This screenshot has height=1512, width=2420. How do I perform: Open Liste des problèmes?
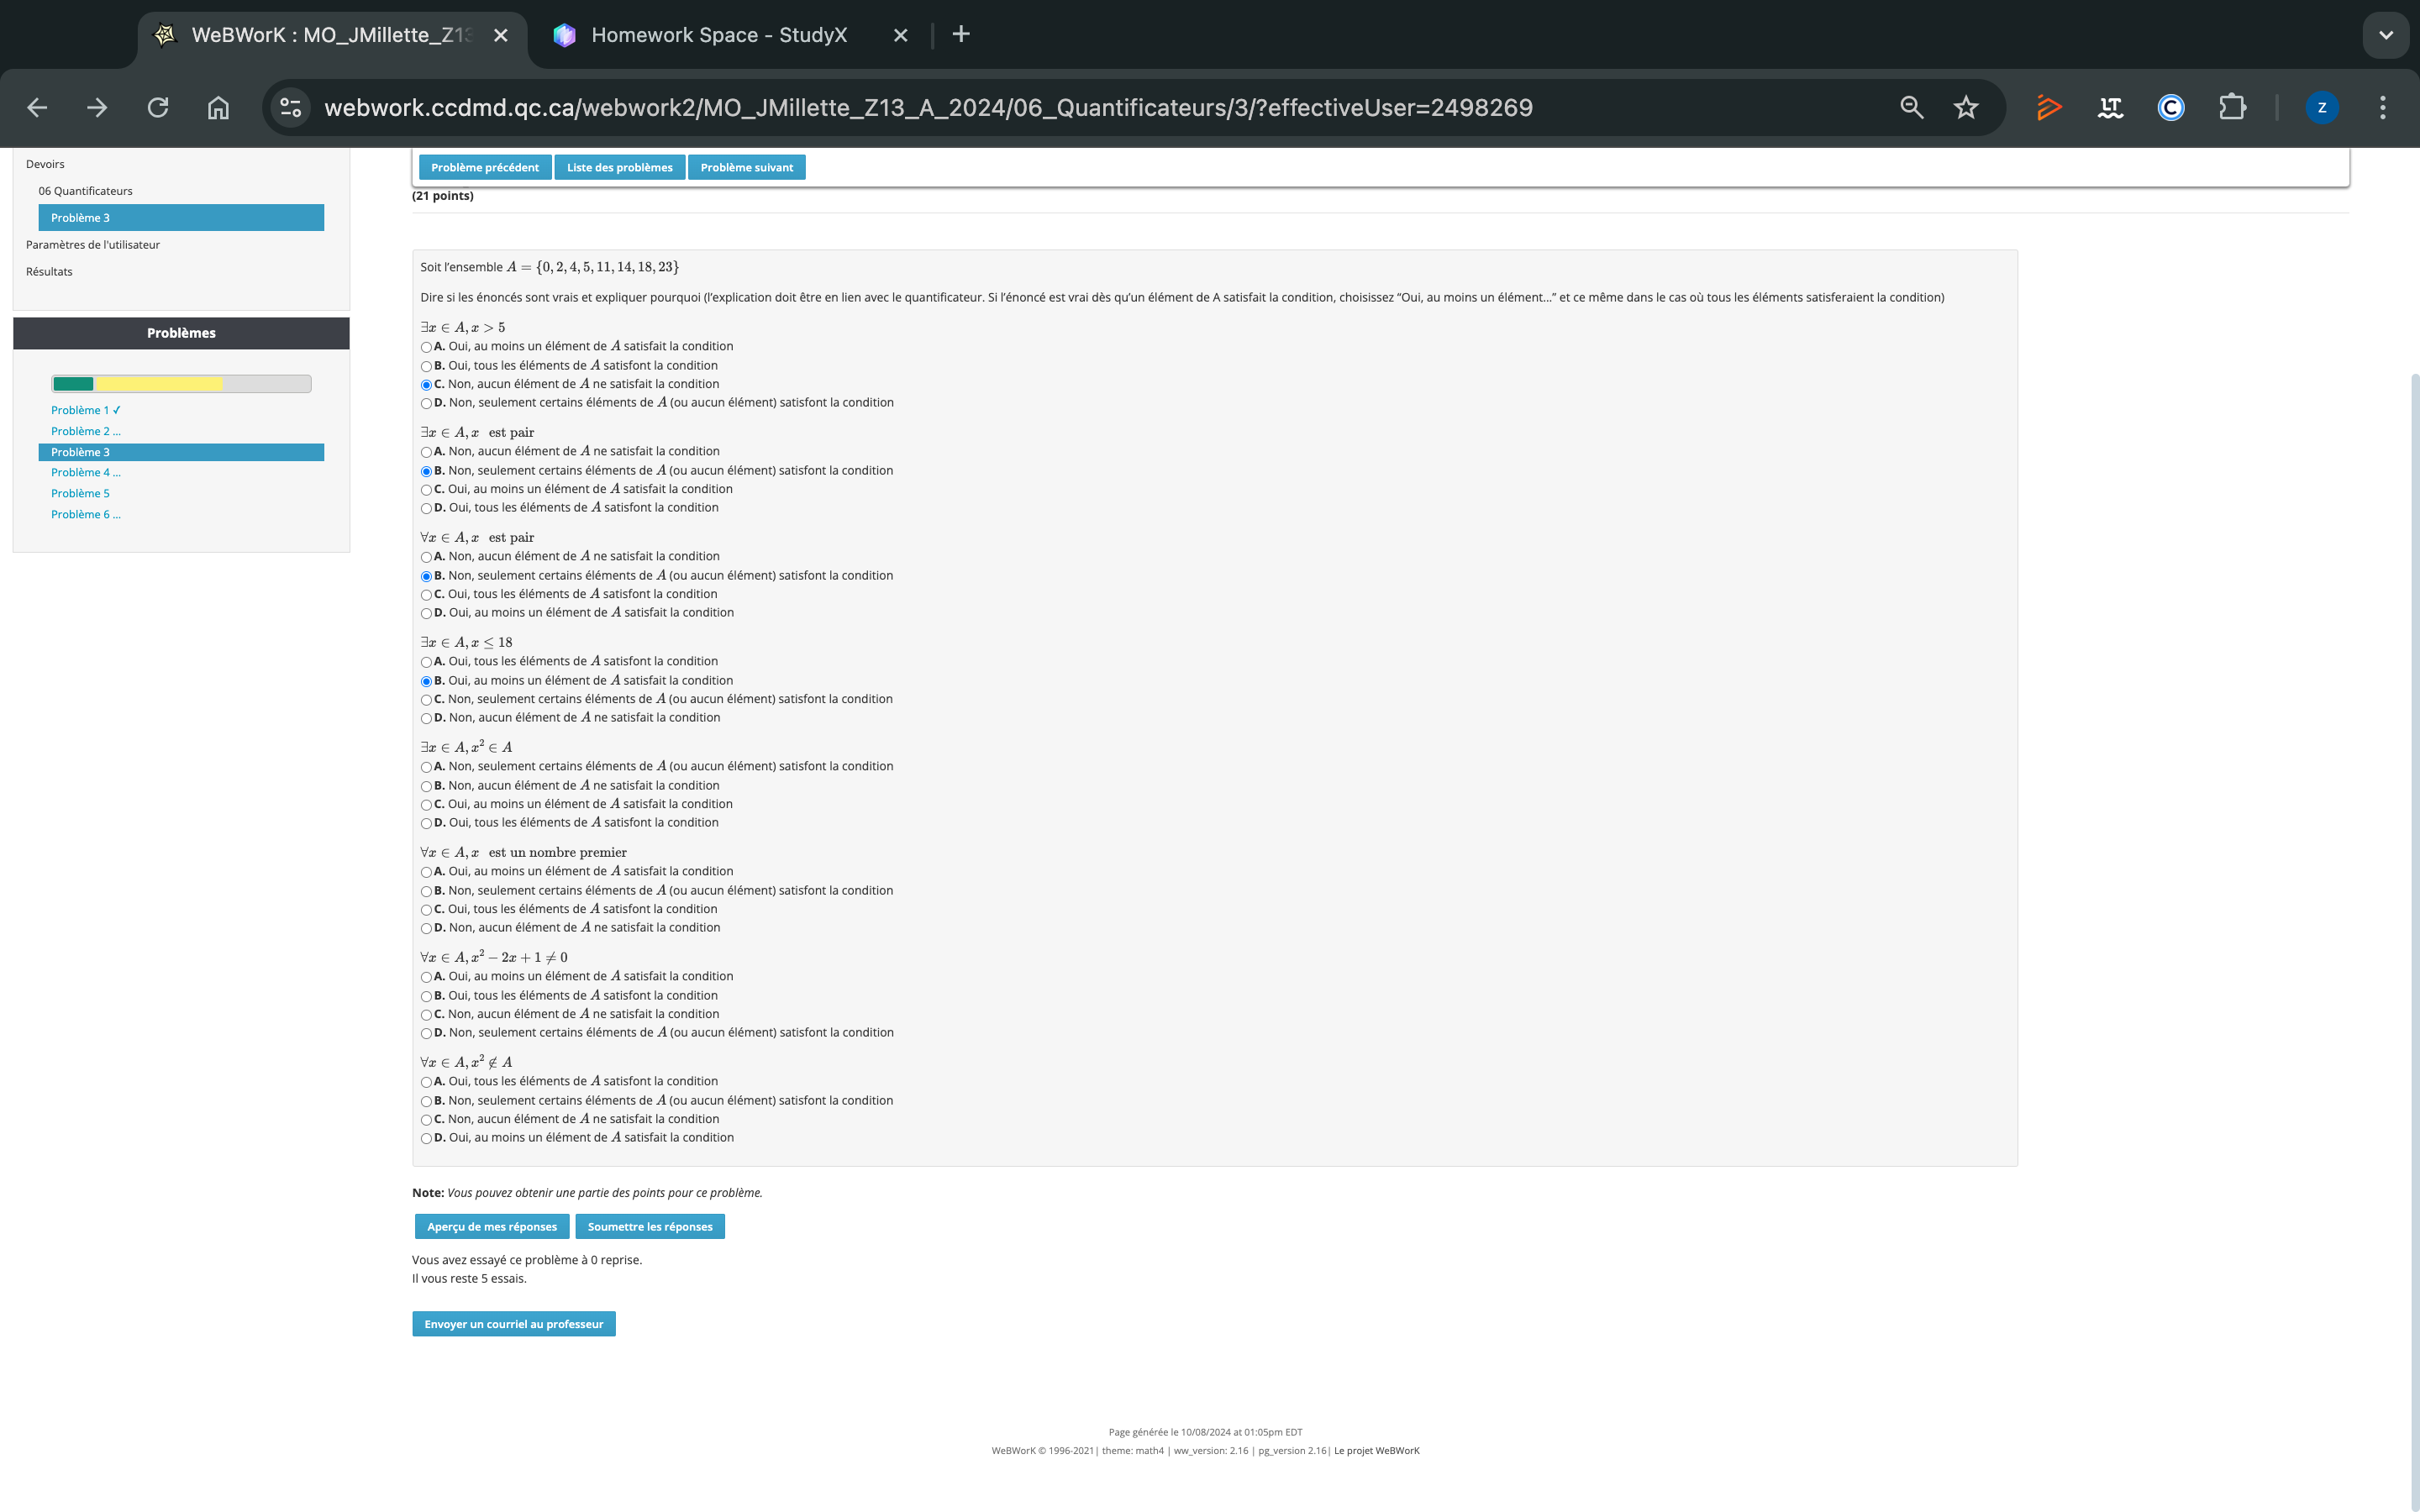tap(620, 167)
